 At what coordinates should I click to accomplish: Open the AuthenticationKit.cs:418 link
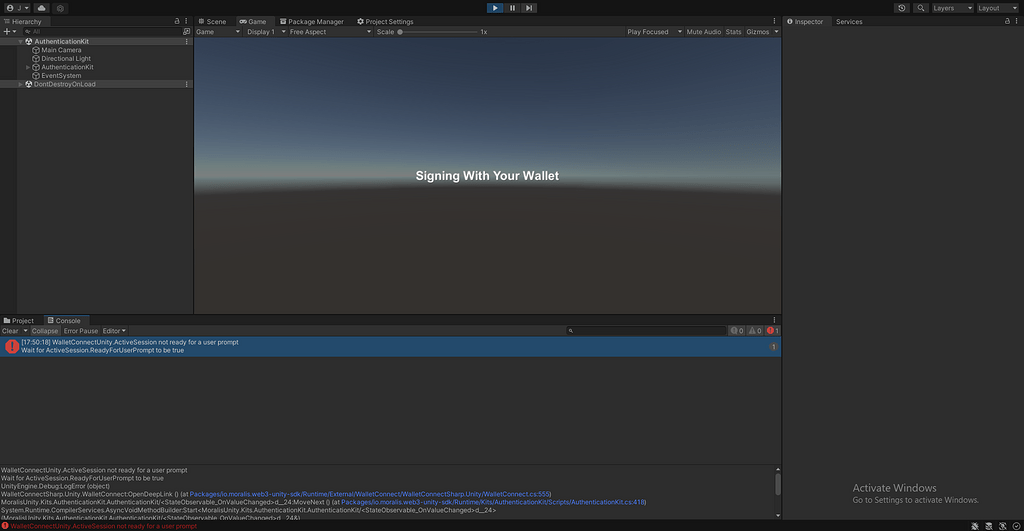pos(493,502)
